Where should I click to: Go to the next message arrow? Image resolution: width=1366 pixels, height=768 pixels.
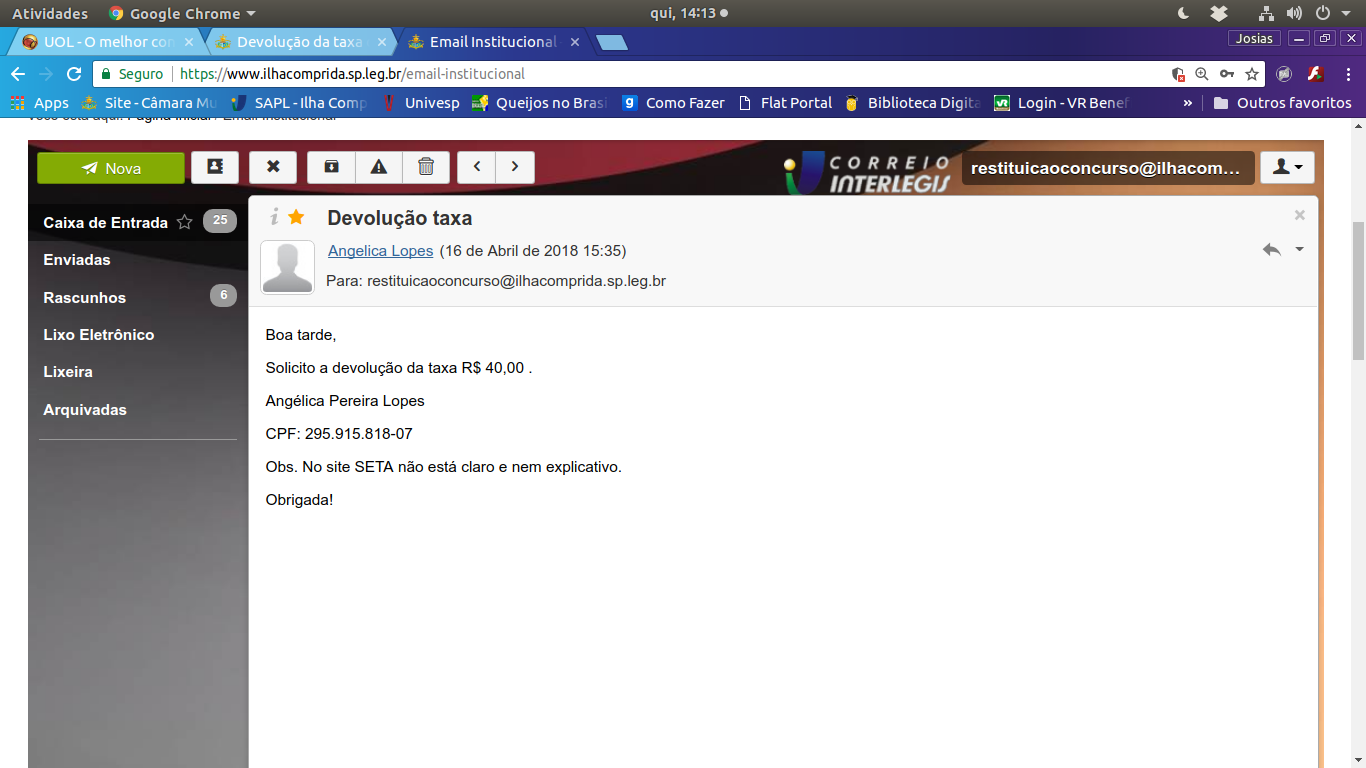point(515,167)
